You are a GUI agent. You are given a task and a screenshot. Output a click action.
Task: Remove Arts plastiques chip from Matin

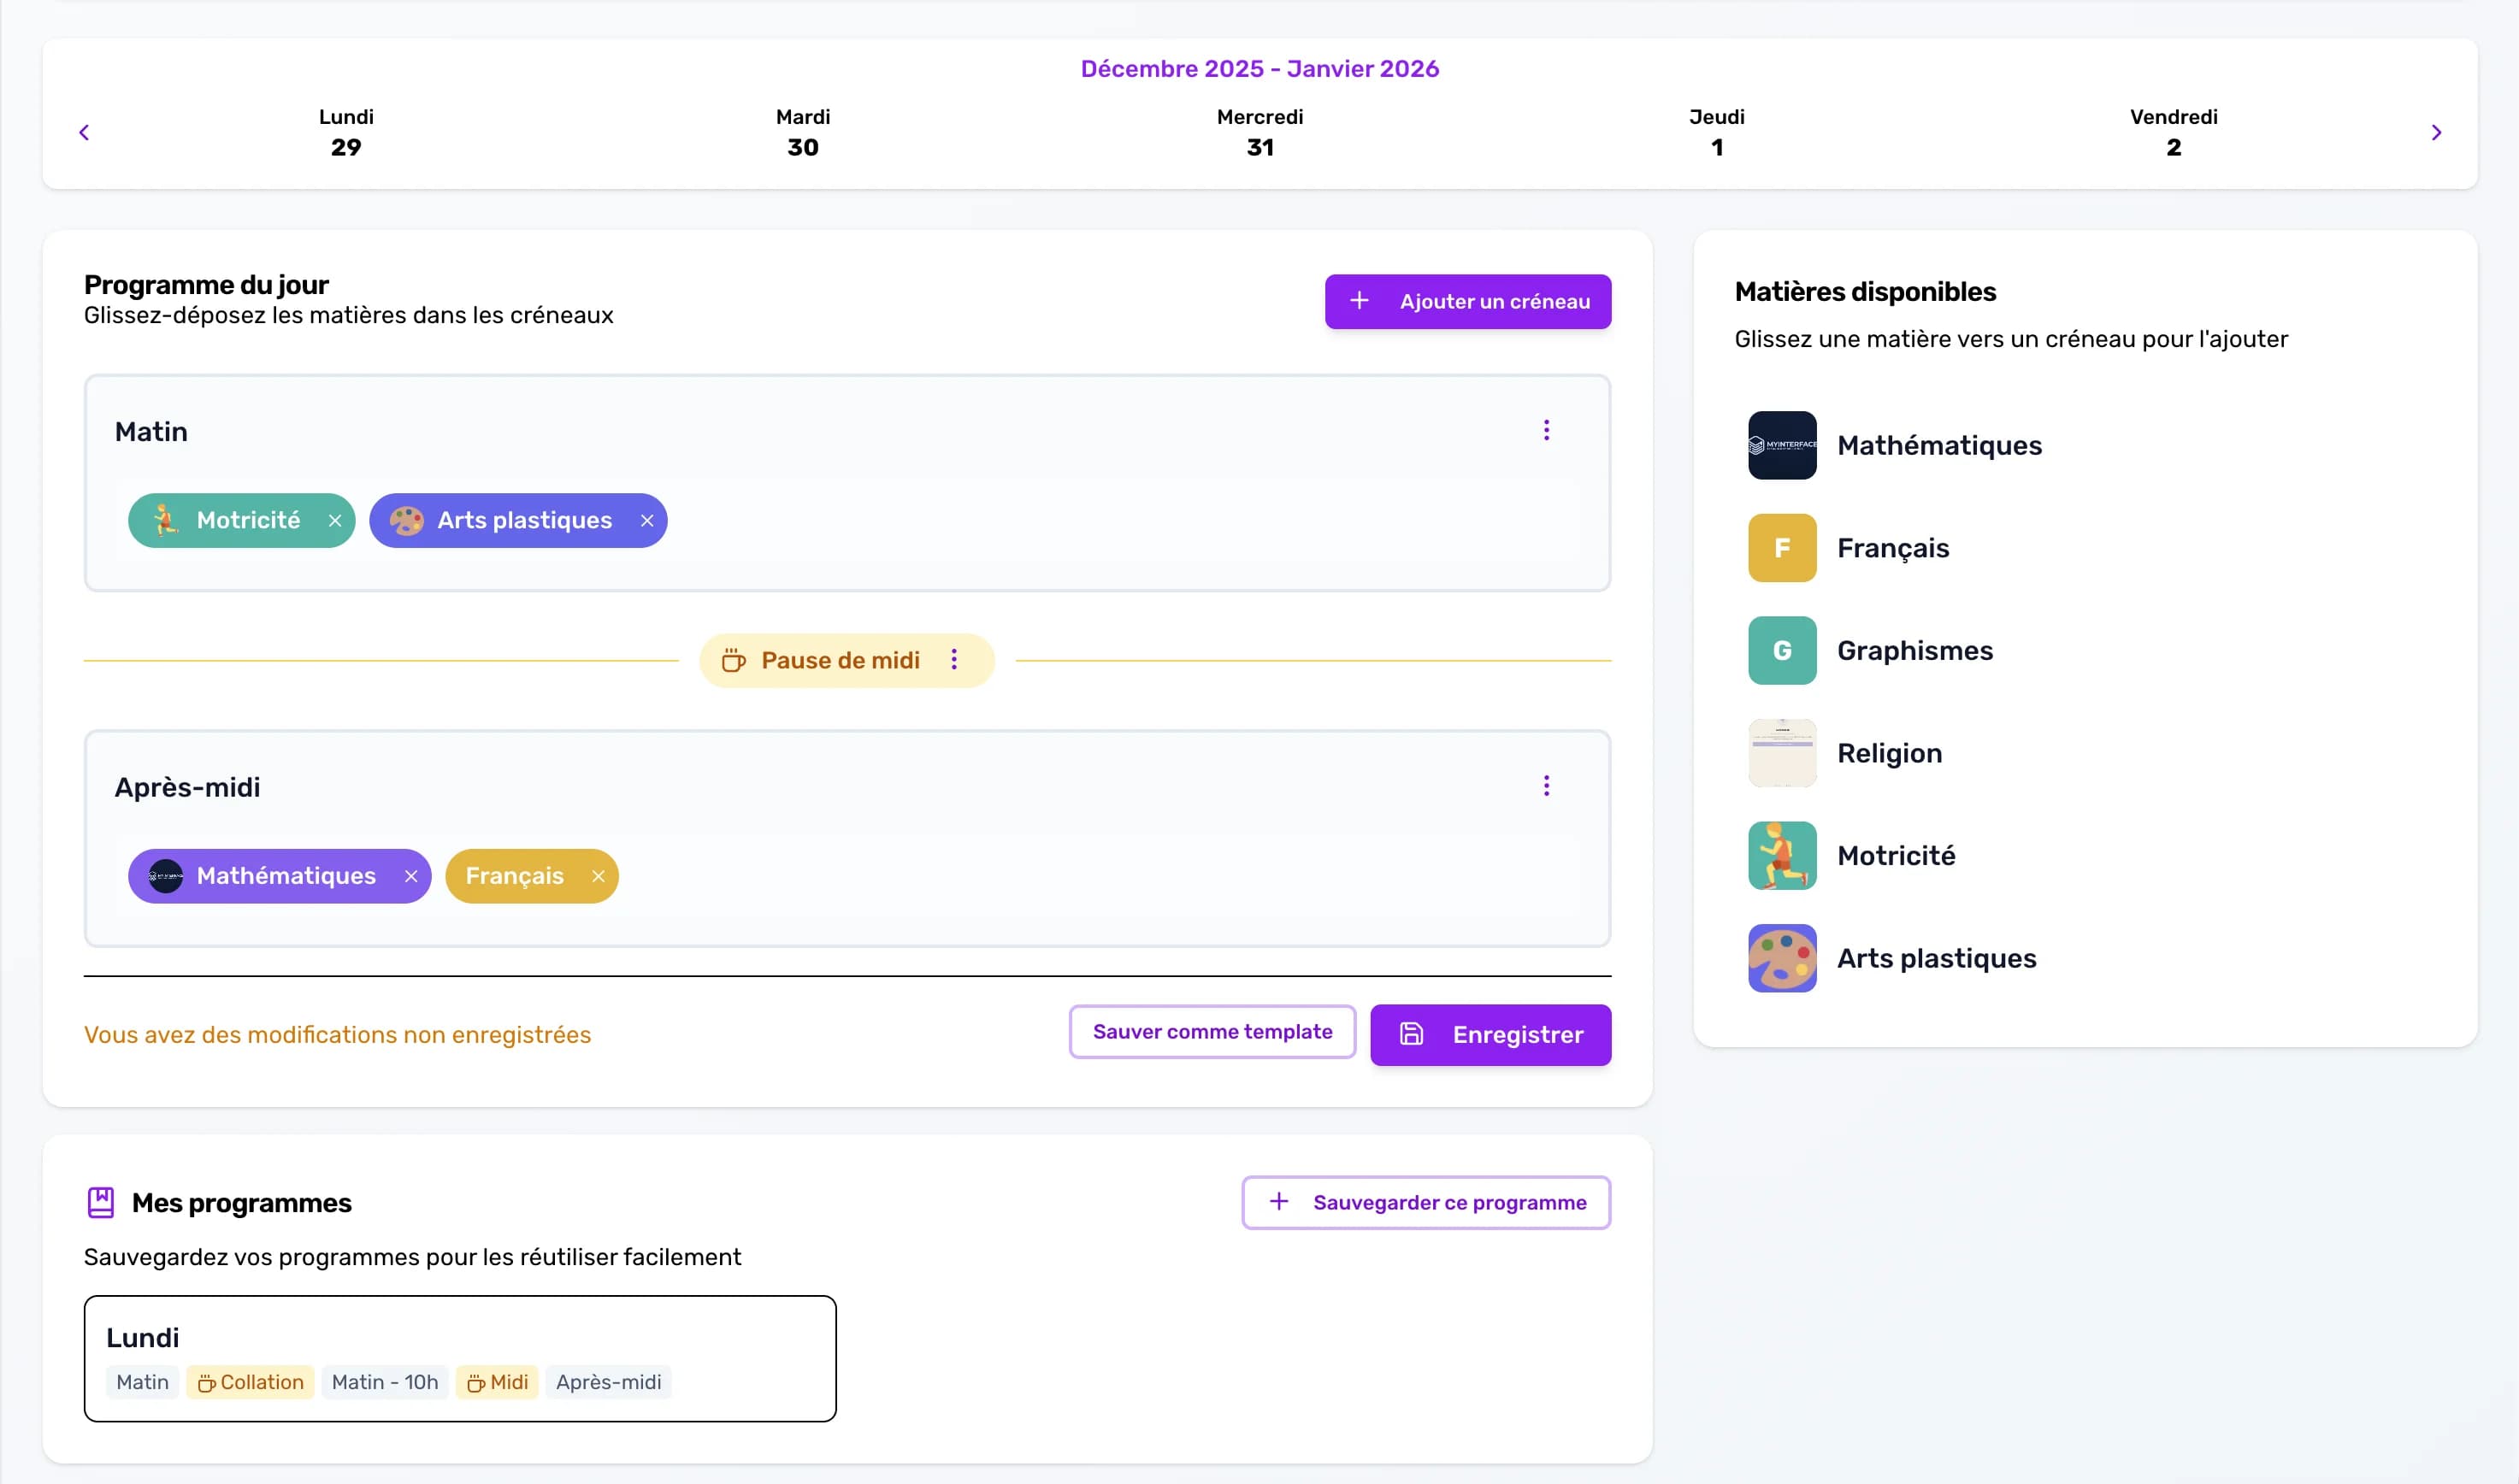pos(647,521)
